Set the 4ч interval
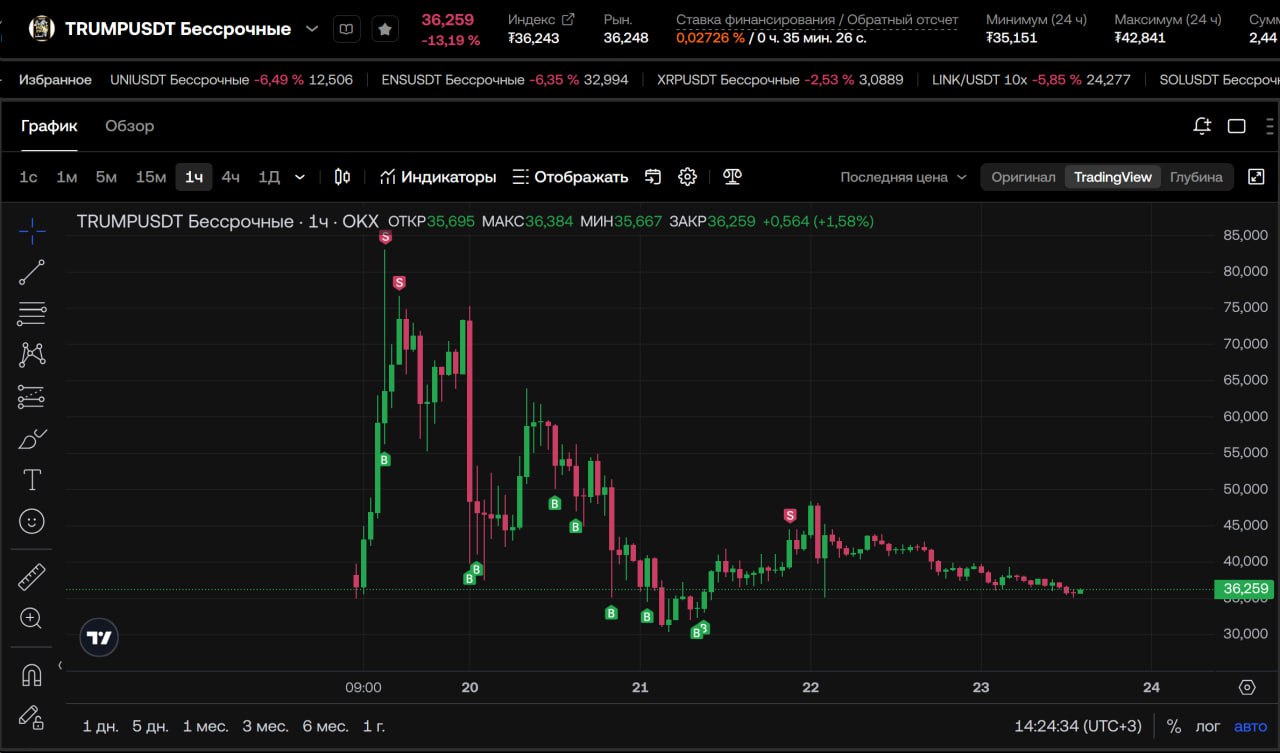This screenshot has height=753, width=1280. (231, 177)
